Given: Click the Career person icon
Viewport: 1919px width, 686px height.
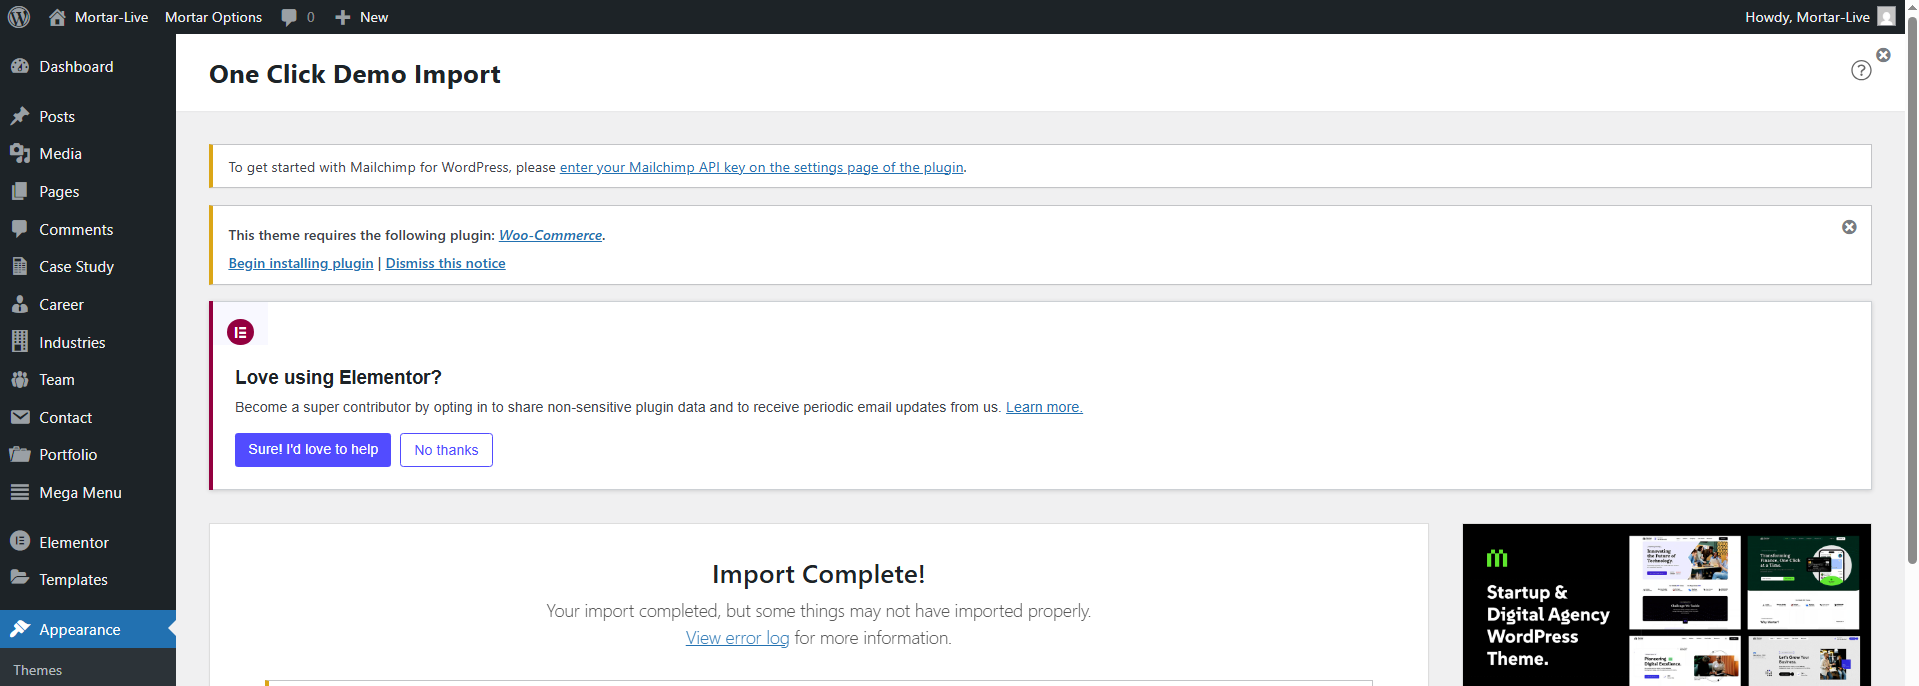Looking at the screenshot, I should [20, 304].
